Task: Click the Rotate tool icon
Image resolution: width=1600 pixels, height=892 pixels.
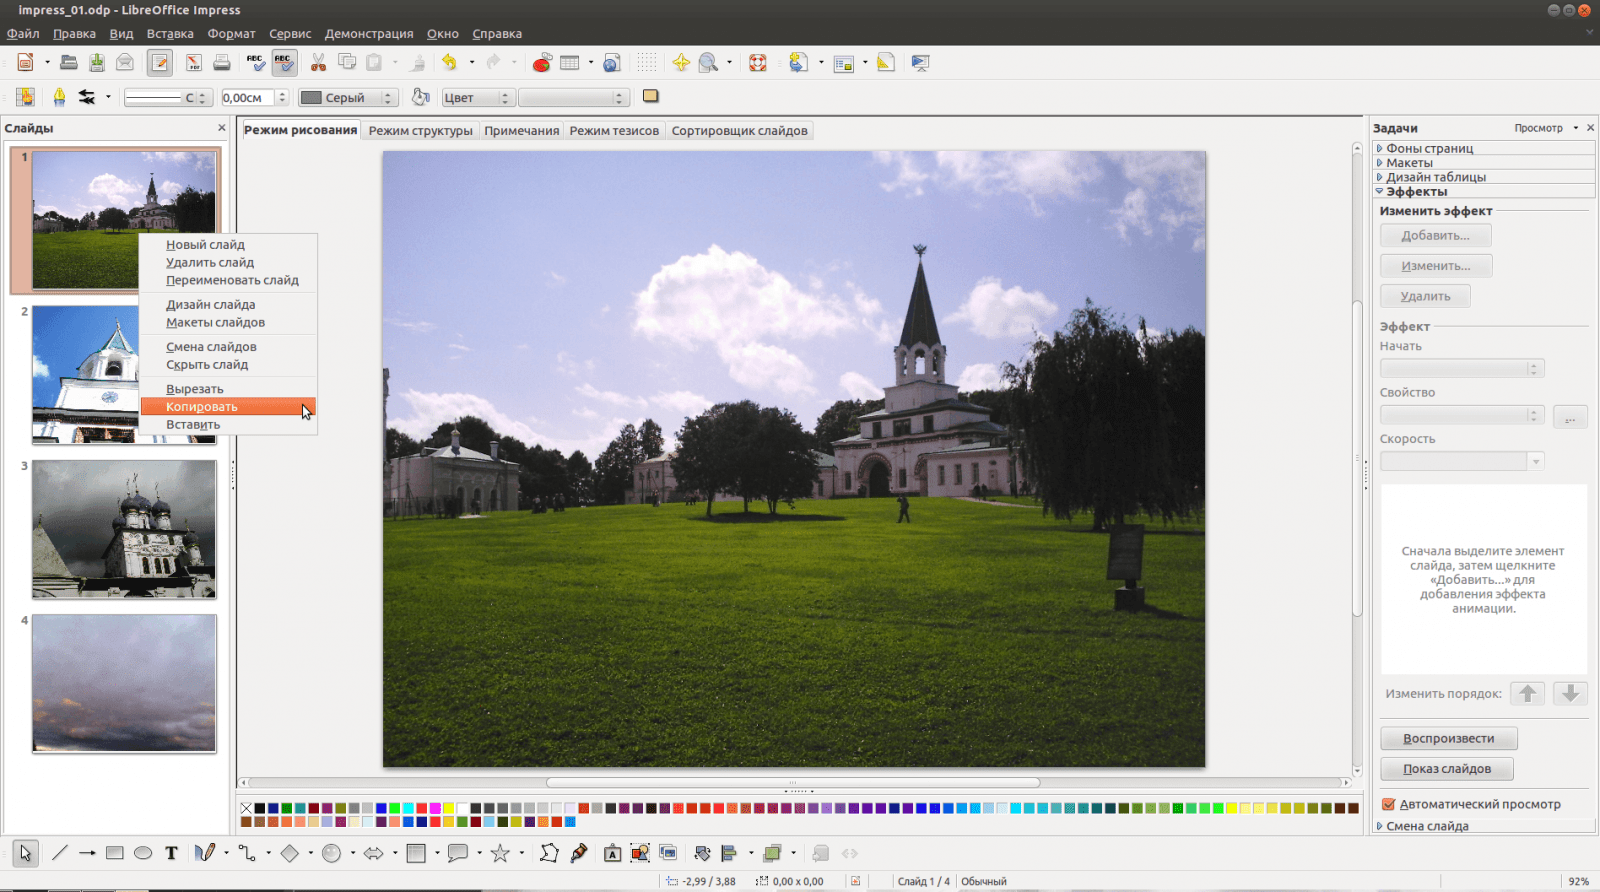Action: pyautogui.click(x=702, y=853)
